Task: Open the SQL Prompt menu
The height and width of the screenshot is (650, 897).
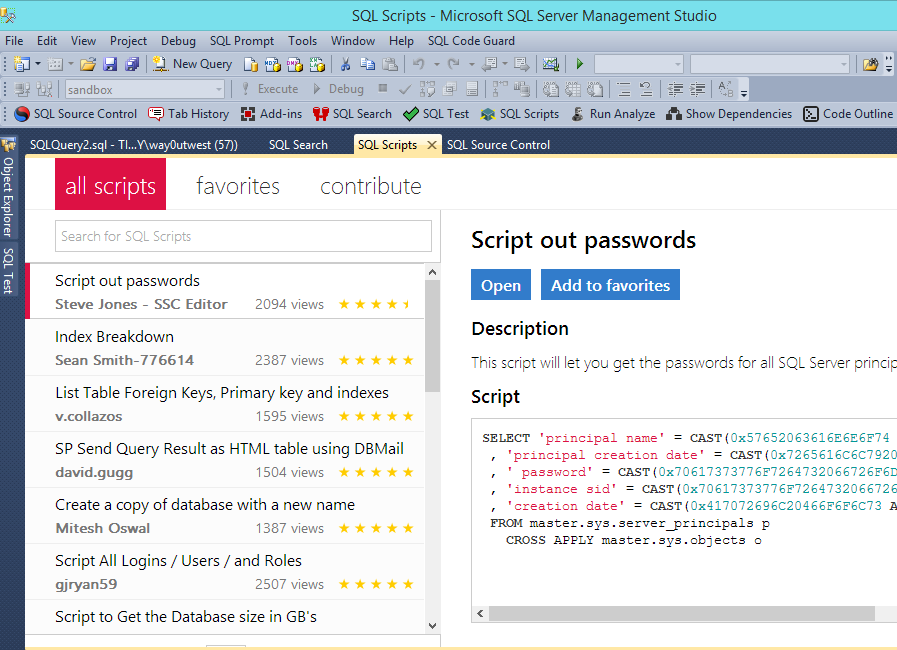Action: [241, 41]
